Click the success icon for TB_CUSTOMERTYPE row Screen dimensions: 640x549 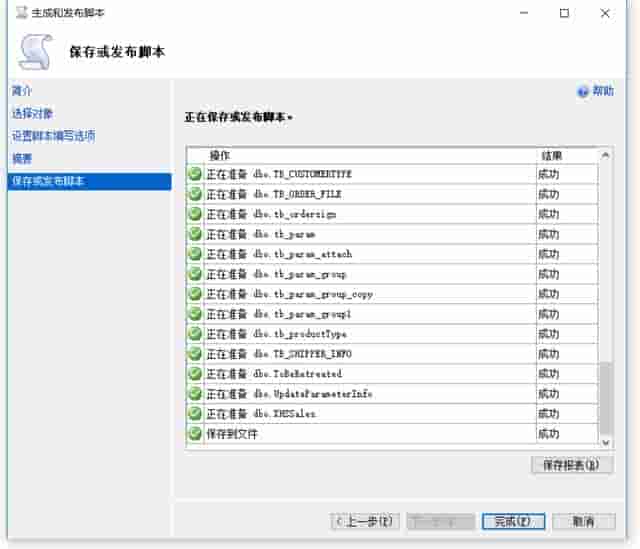click(195, 174)
